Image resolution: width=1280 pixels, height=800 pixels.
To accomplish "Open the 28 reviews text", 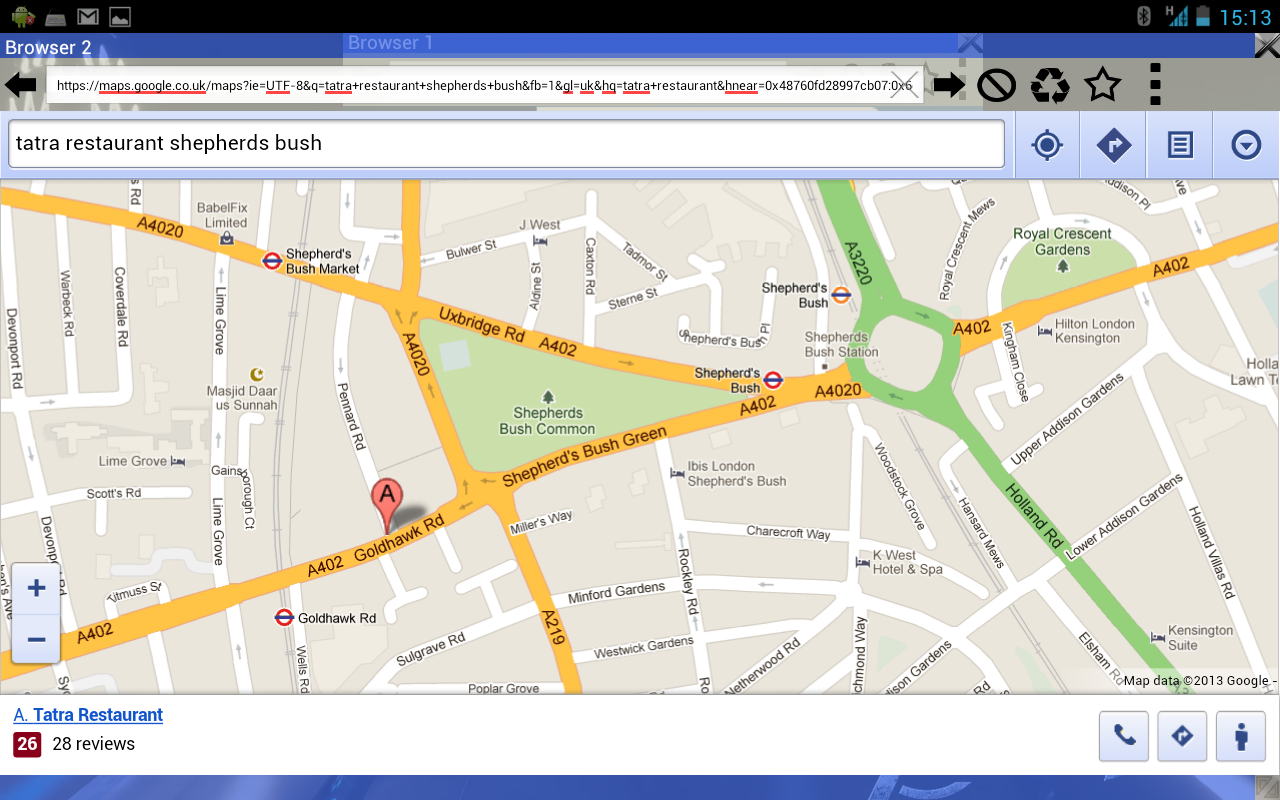I will pos(93,744).
